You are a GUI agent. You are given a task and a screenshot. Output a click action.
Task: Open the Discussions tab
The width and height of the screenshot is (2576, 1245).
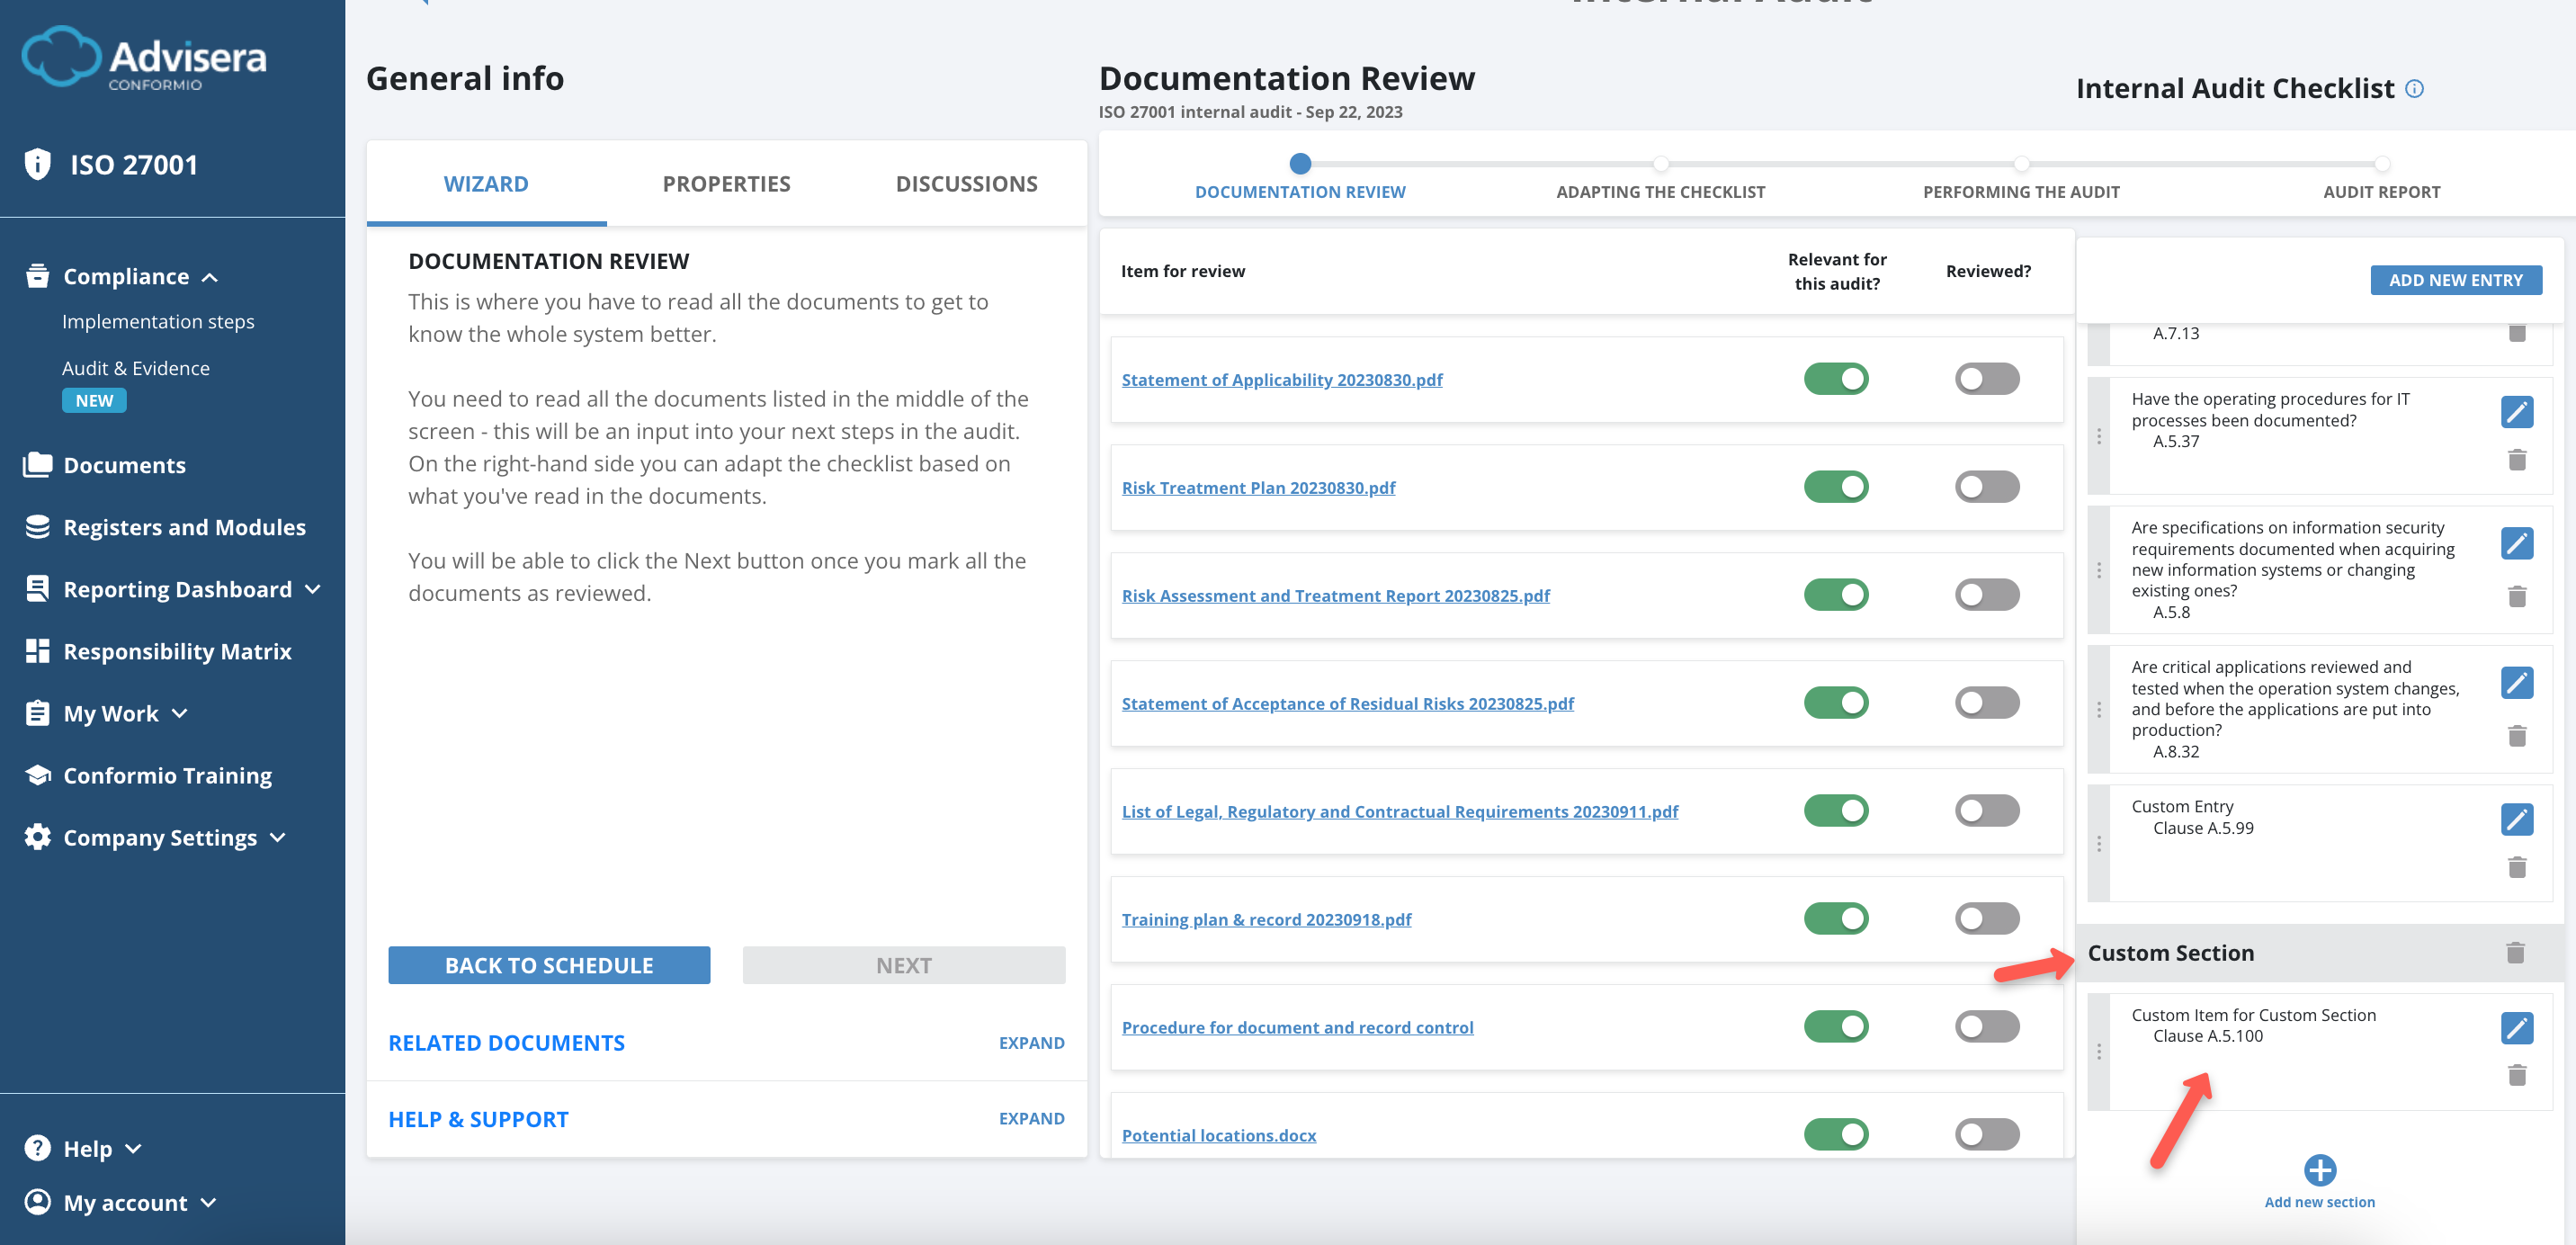coord(966,184)
